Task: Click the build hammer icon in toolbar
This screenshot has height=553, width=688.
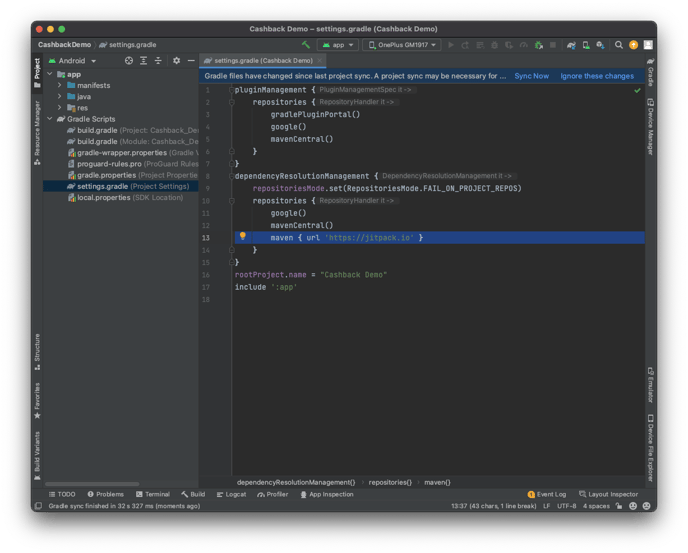Action: click(x=306, y=45)
